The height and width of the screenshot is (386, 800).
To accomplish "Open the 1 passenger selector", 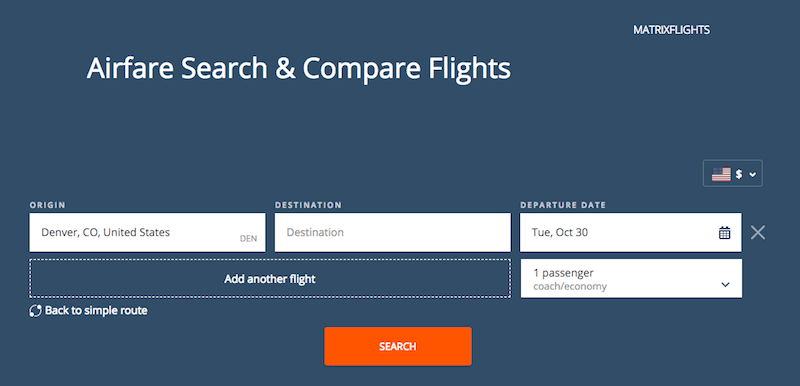I will click(631, 278).
